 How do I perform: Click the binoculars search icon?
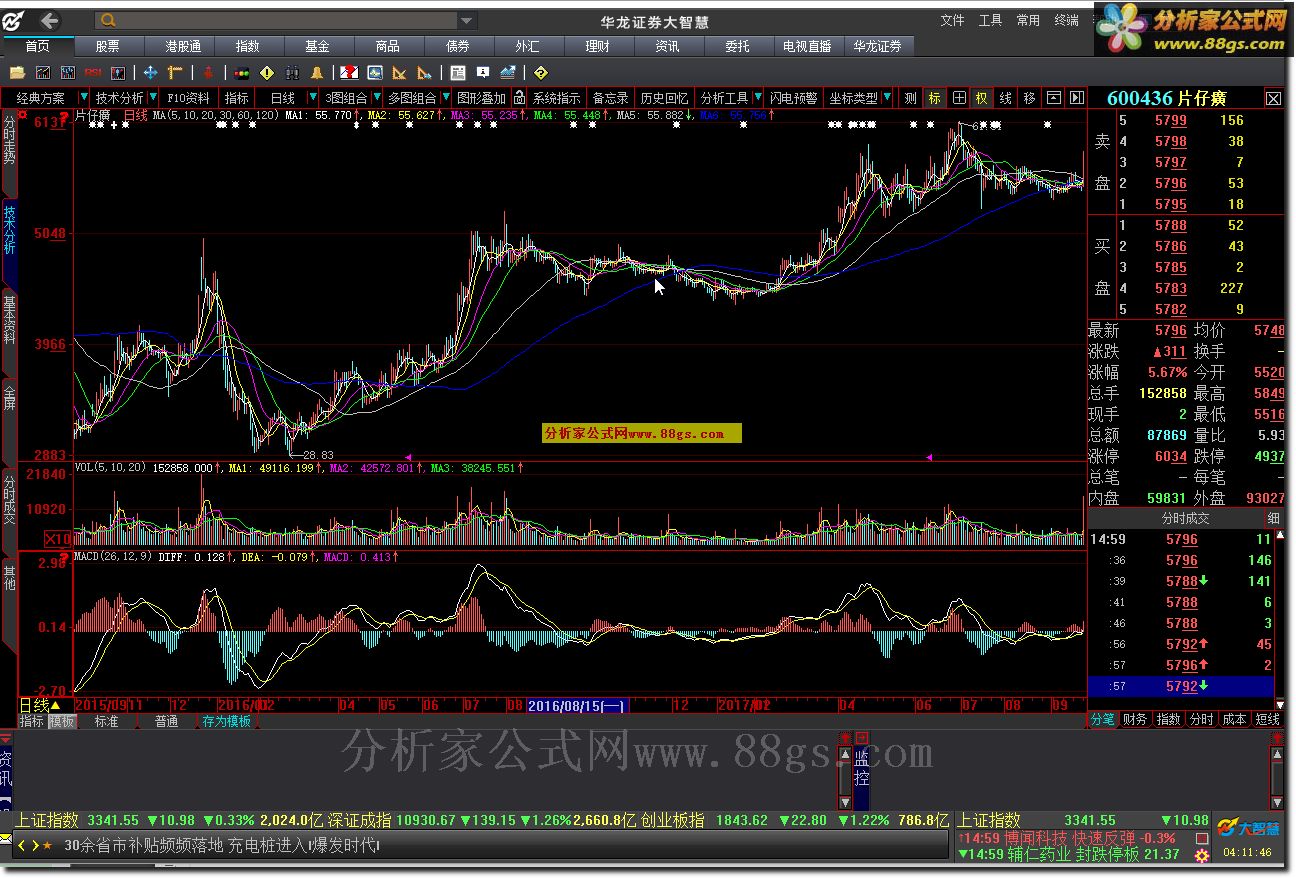click(x=292, y=73)
